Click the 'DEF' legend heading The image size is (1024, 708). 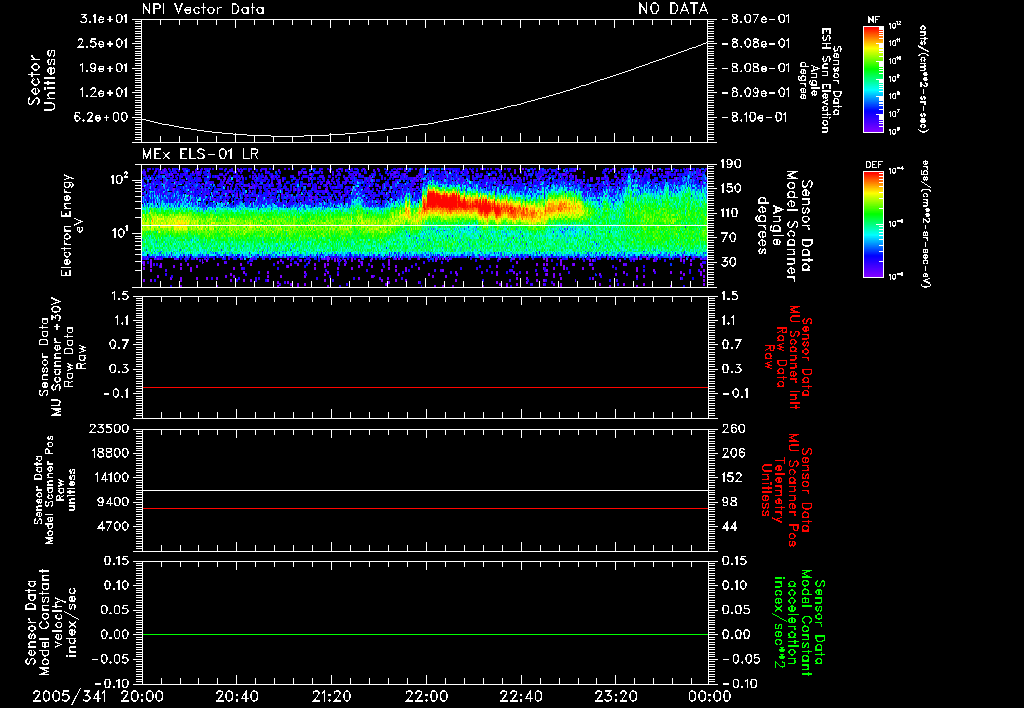[874, 165]
